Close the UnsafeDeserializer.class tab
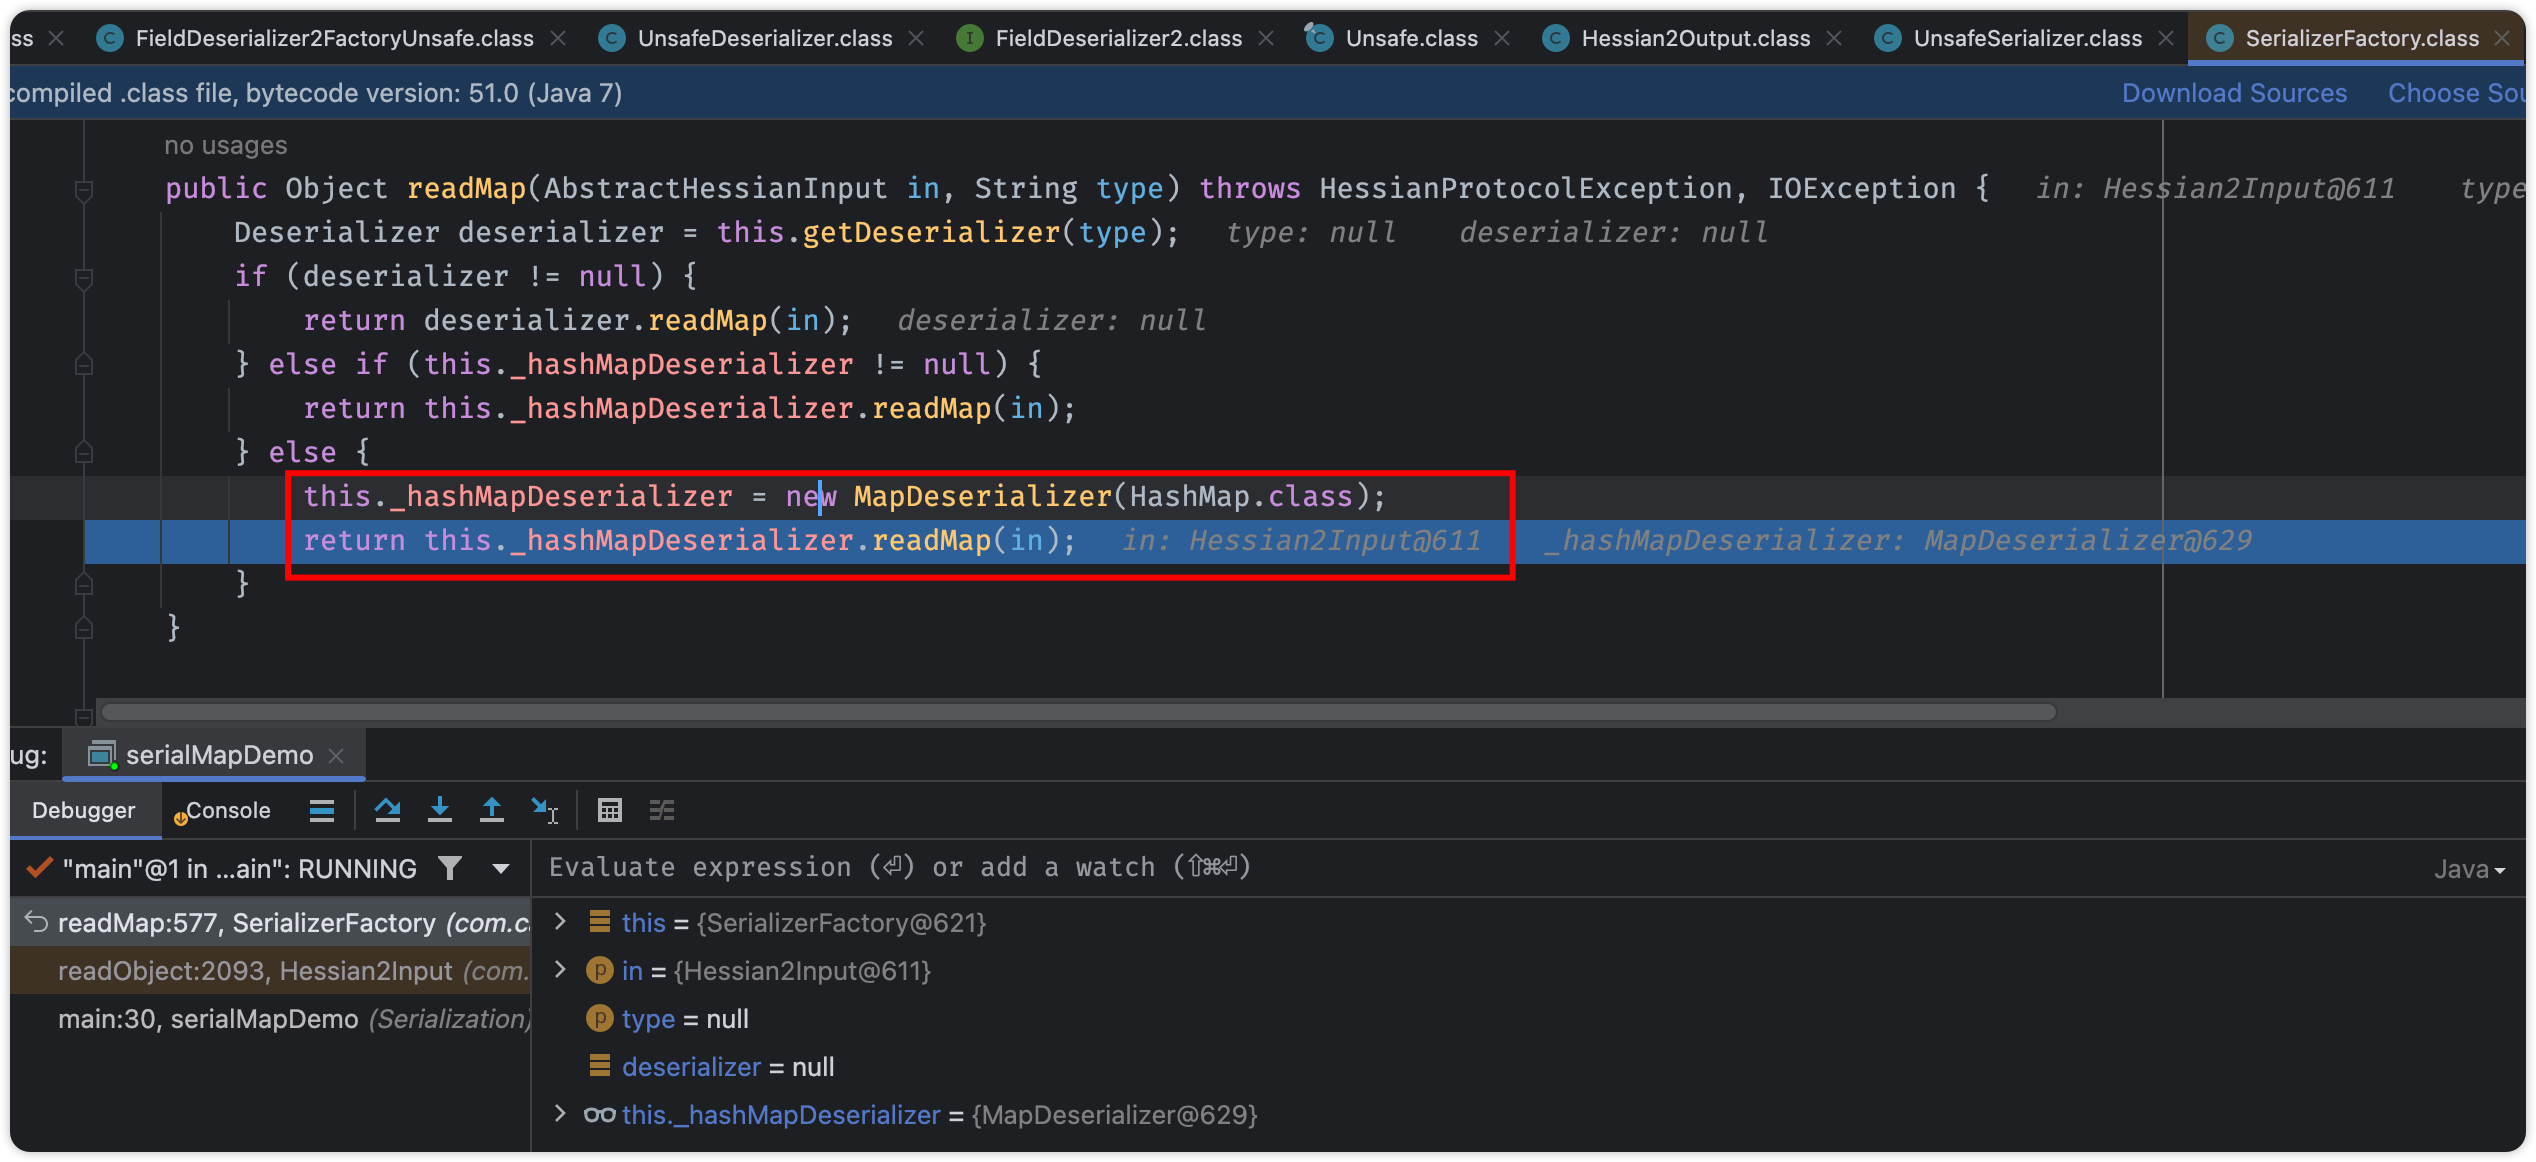Viewport: 2536px width, 1162px height. 916,38
